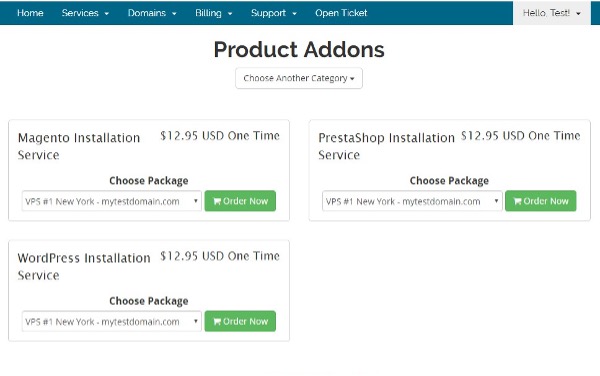Click Choose Package label in PrestaShop card
Screen dimensions: 600x376
click(x=449, y=181)
